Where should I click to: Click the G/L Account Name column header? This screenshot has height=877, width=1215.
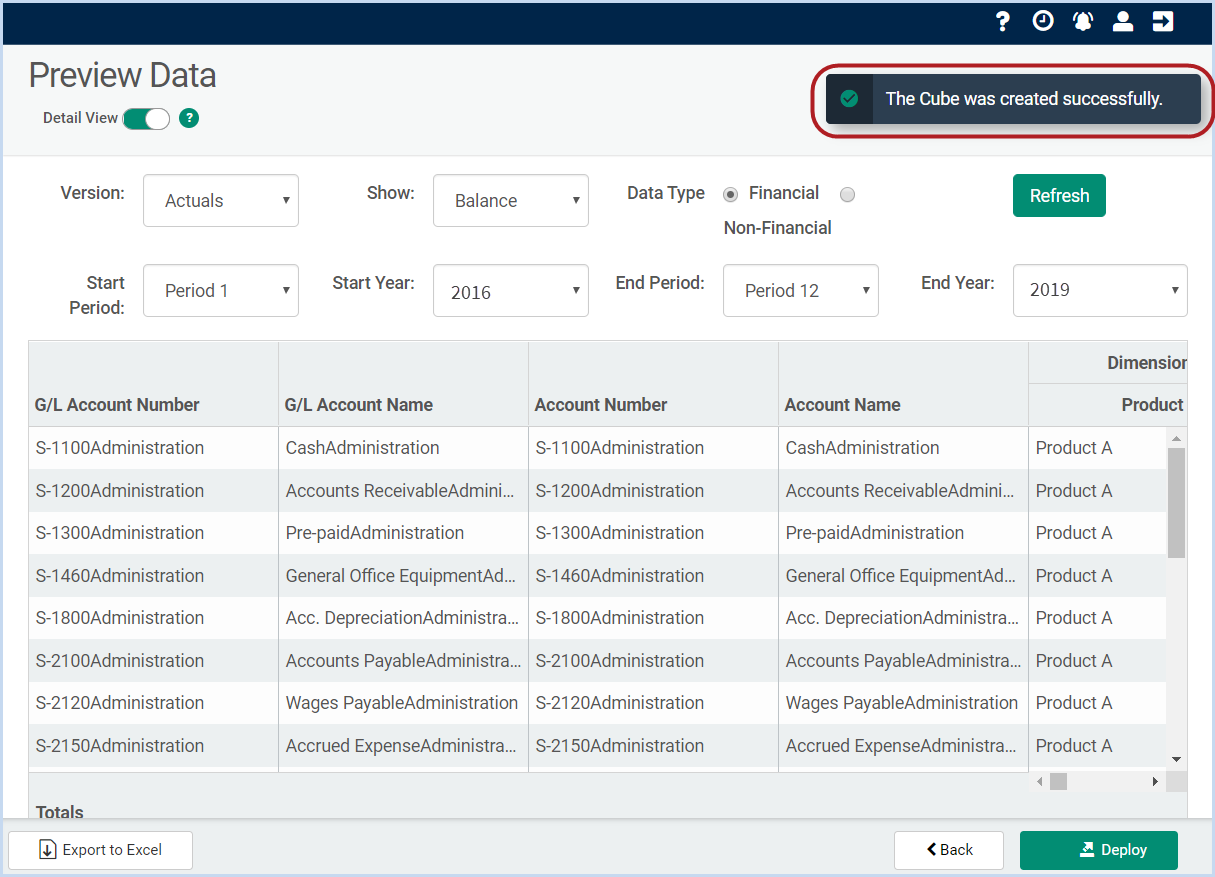point(403,384)
